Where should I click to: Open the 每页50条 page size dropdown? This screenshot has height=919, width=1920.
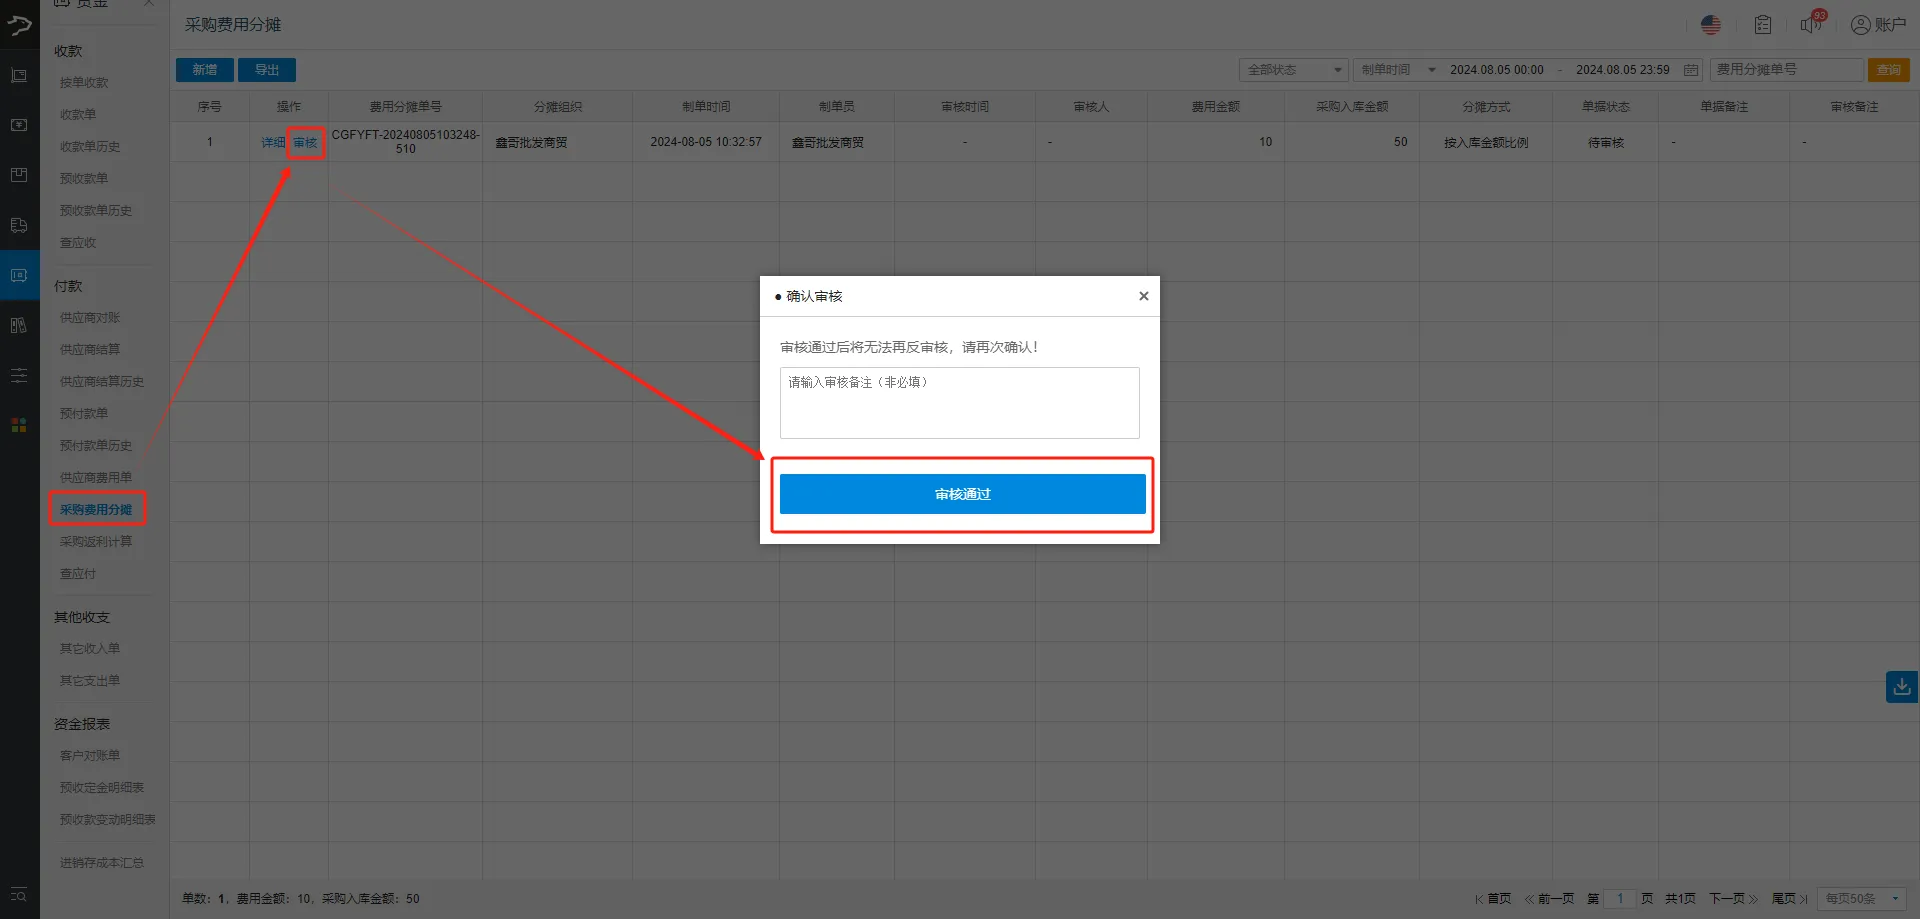[x=1858, y=898]
